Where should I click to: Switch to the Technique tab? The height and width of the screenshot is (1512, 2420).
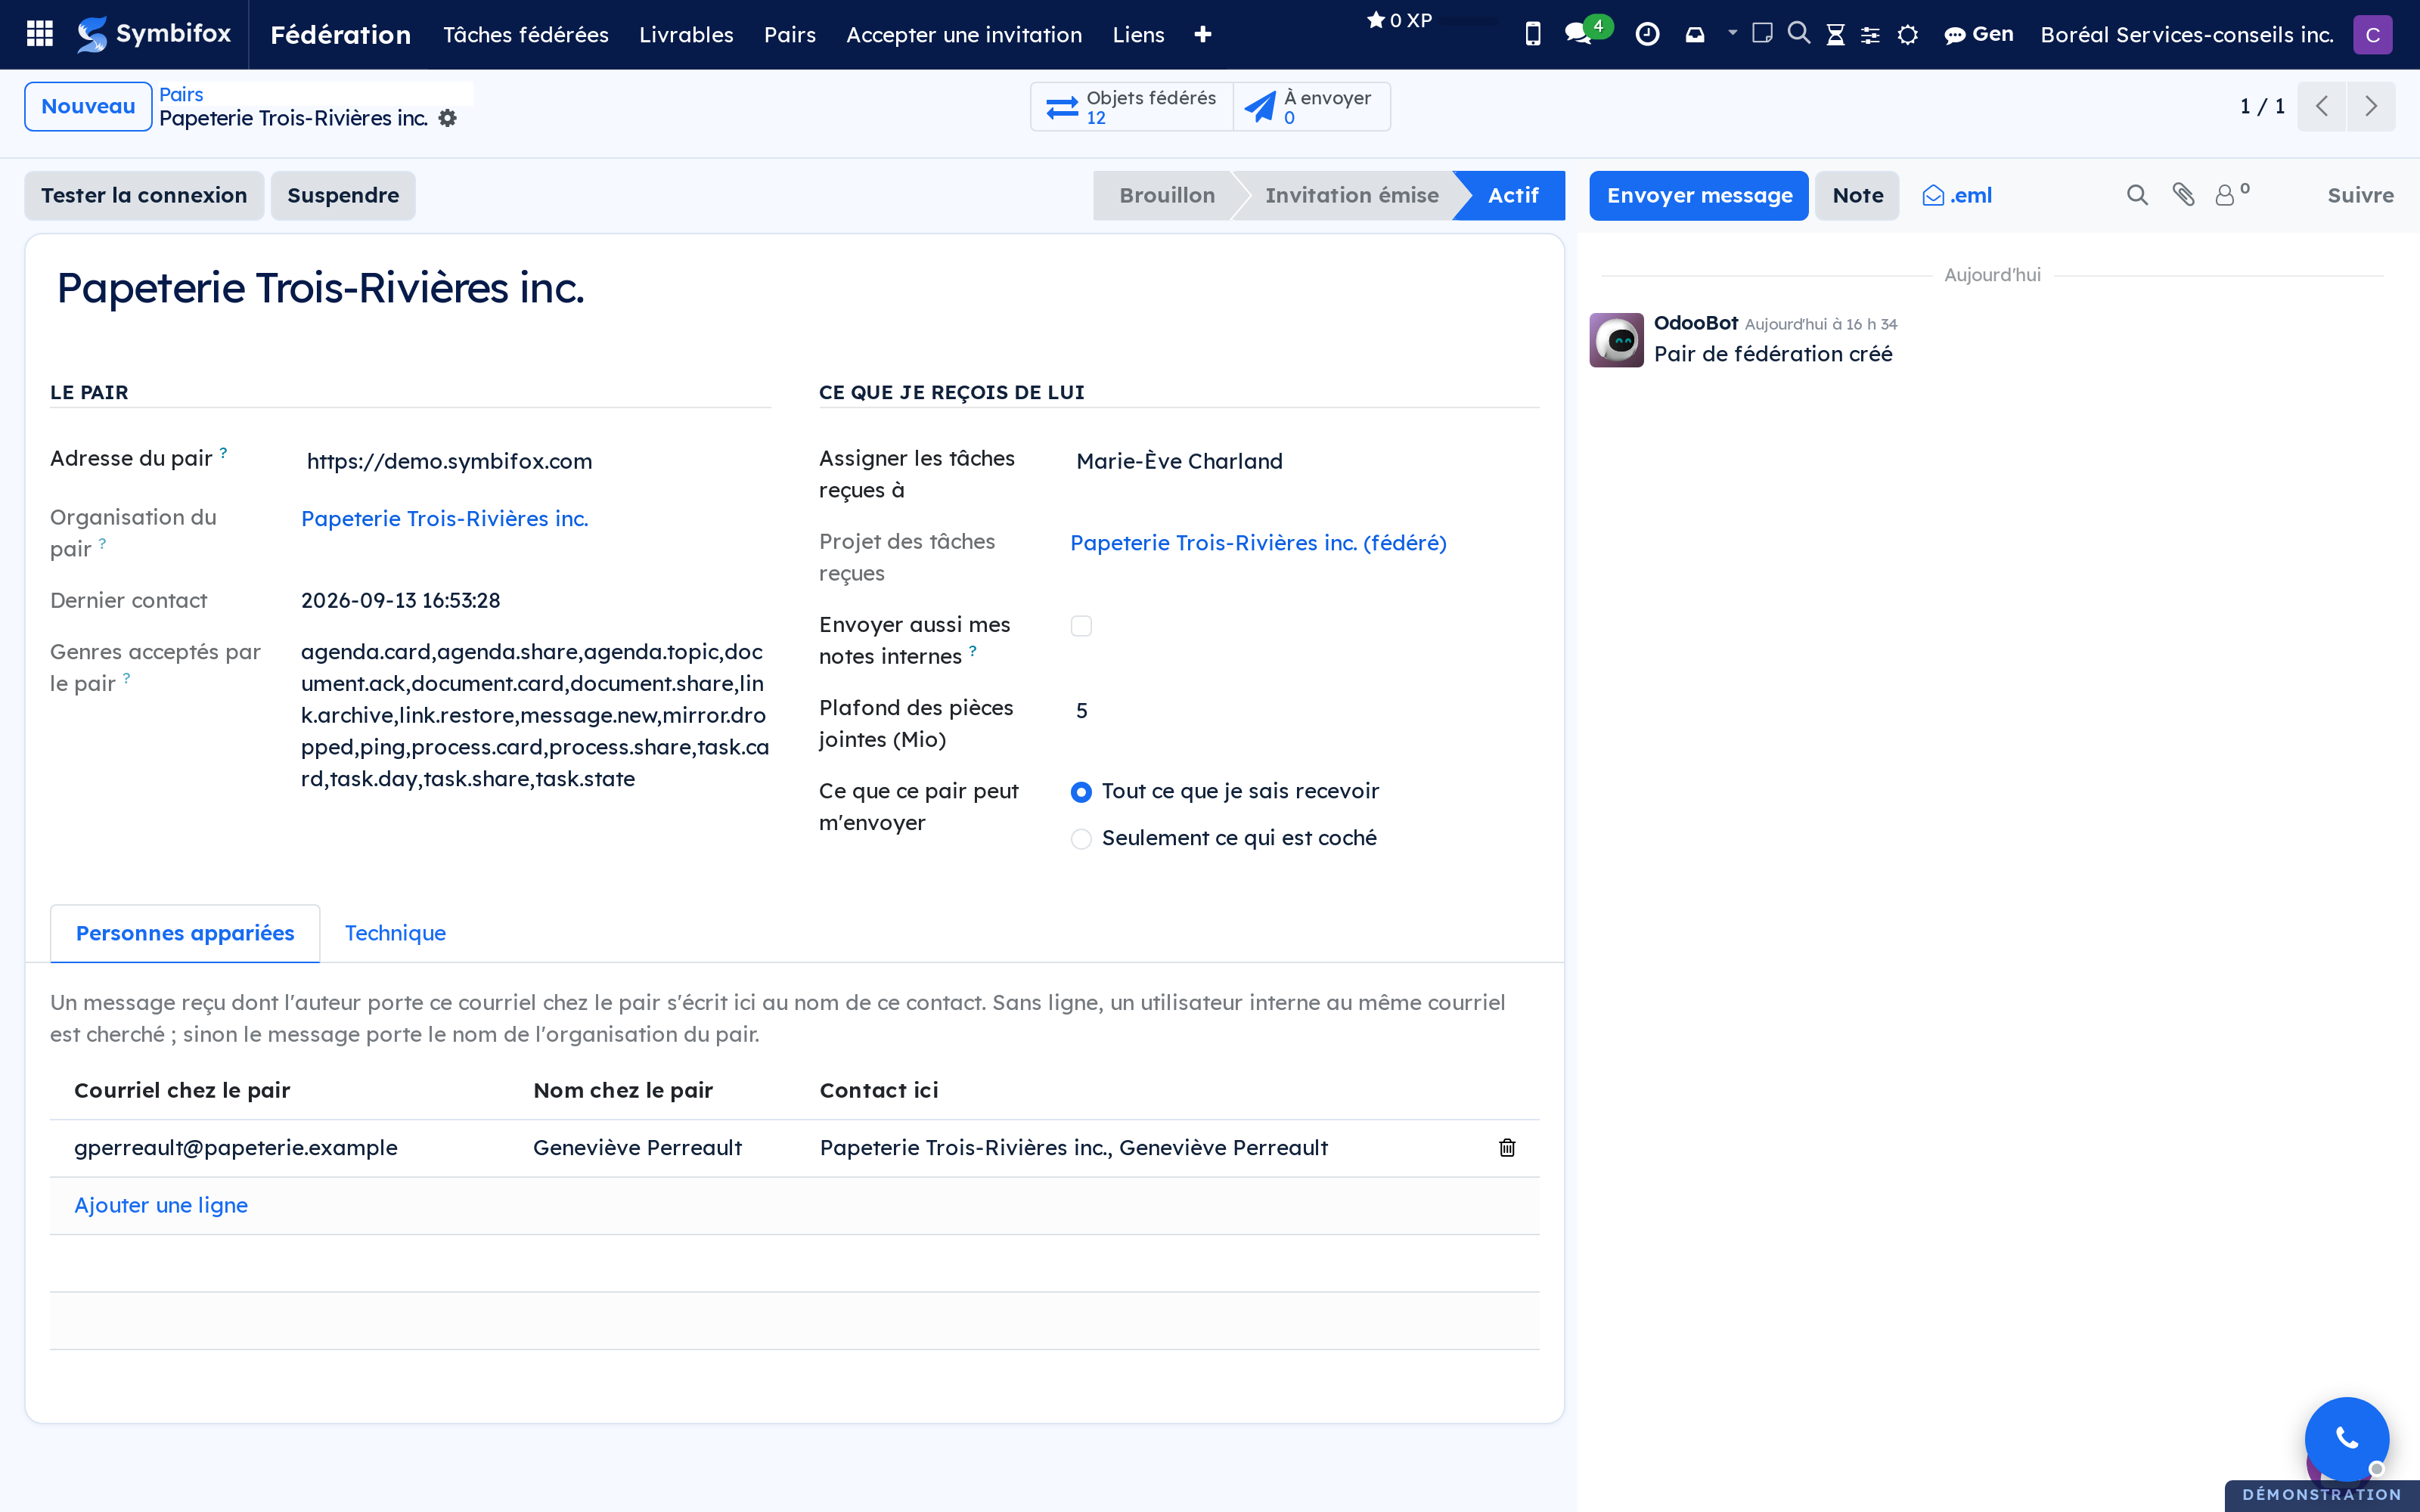(395, 933)
